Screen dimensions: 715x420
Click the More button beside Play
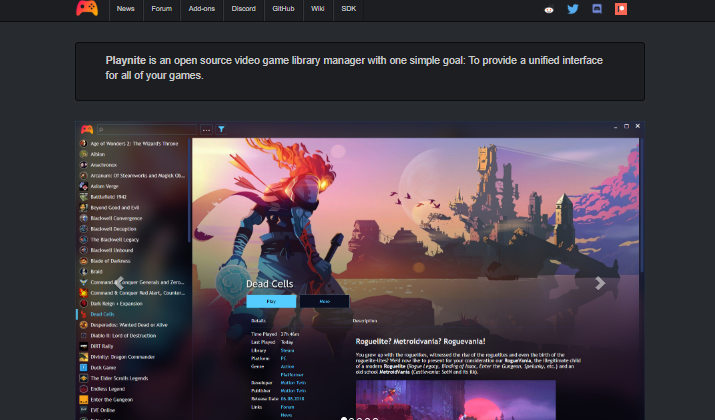[324, 301]
